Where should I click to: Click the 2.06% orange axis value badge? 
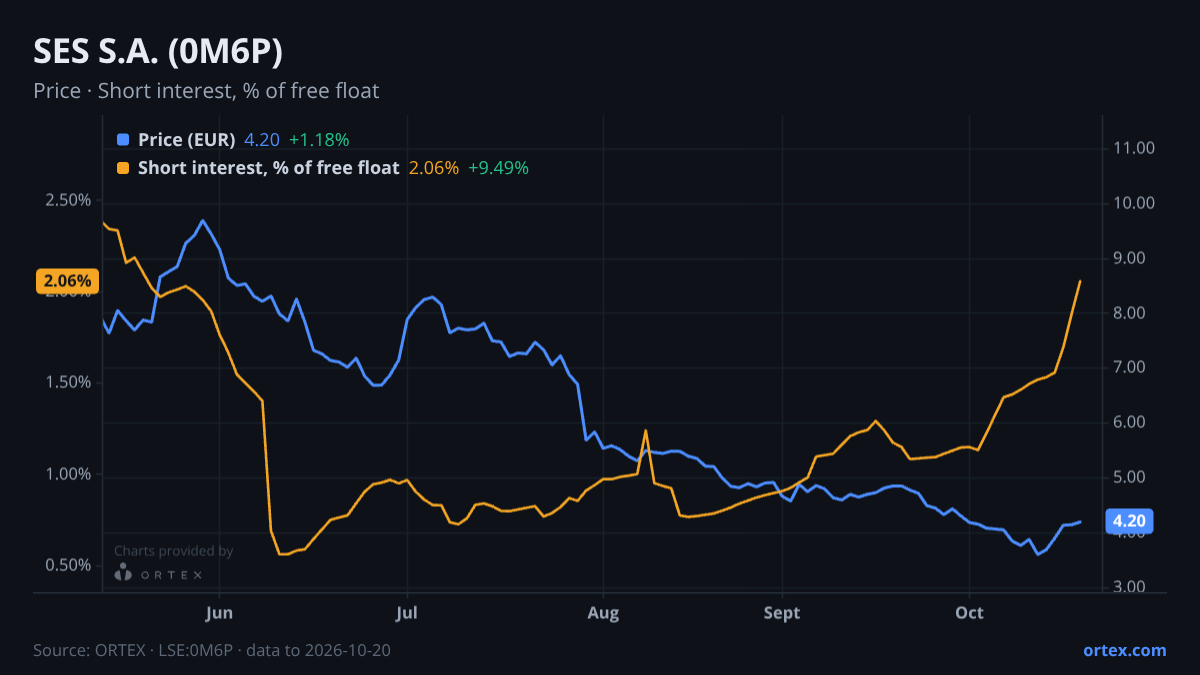68,281
